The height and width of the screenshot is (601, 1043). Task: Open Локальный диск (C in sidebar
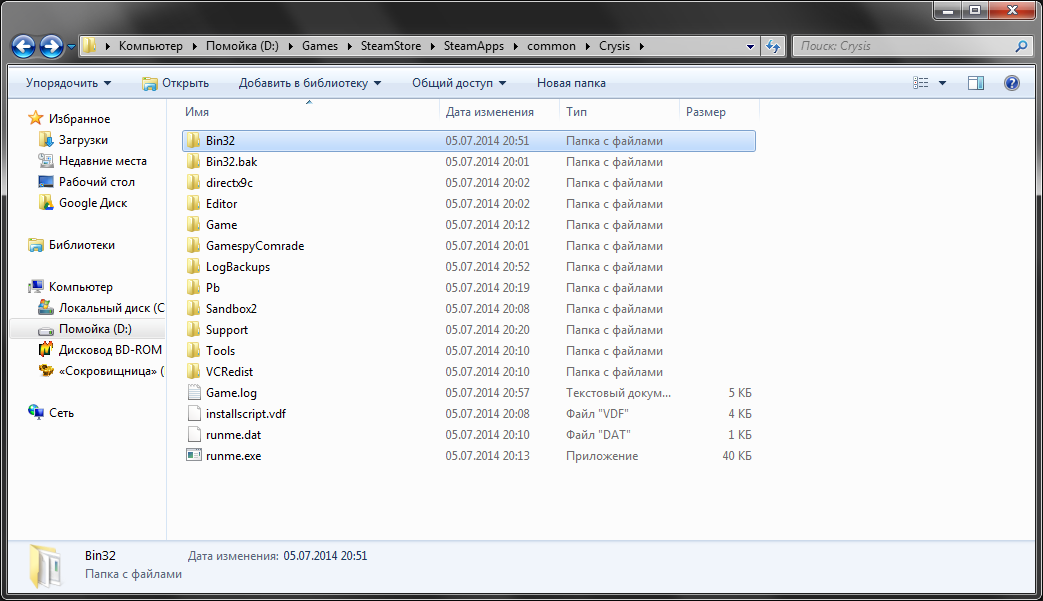click(x=111, y=308)
